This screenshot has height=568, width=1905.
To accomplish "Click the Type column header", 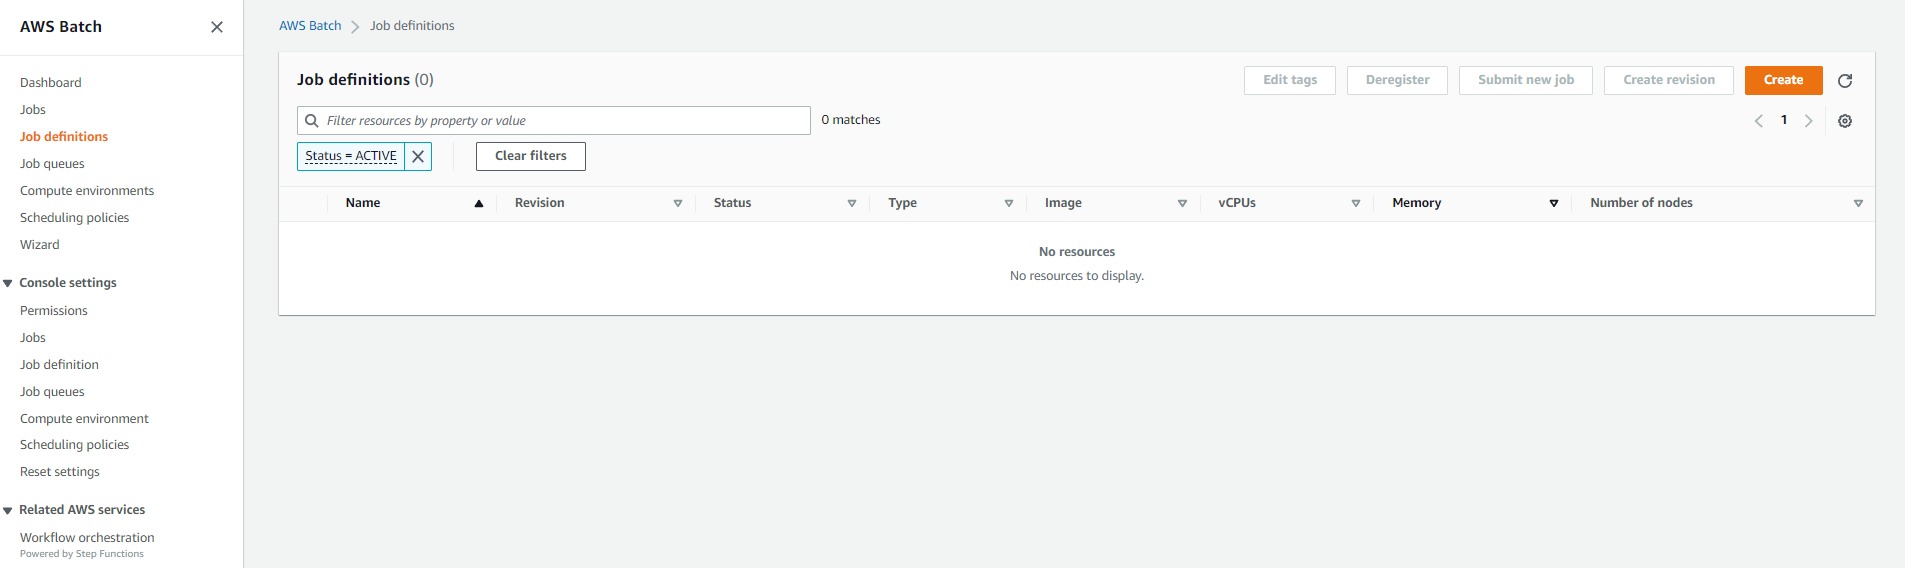I will pos(903,203).
